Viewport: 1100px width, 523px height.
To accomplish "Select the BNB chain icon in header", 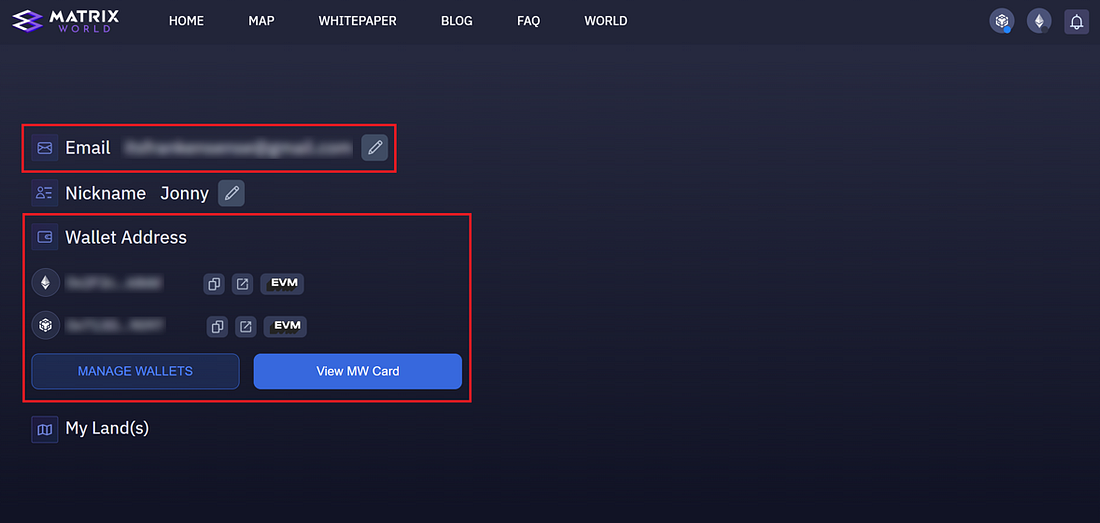I will tap(1001, 21).
